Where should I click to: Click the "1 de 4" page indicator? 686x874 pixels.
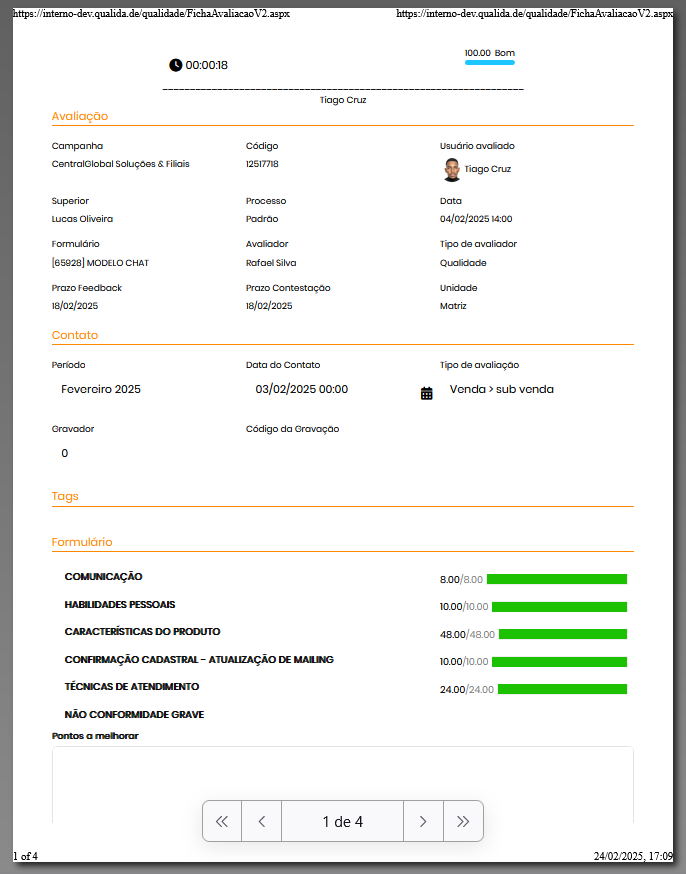342,822
